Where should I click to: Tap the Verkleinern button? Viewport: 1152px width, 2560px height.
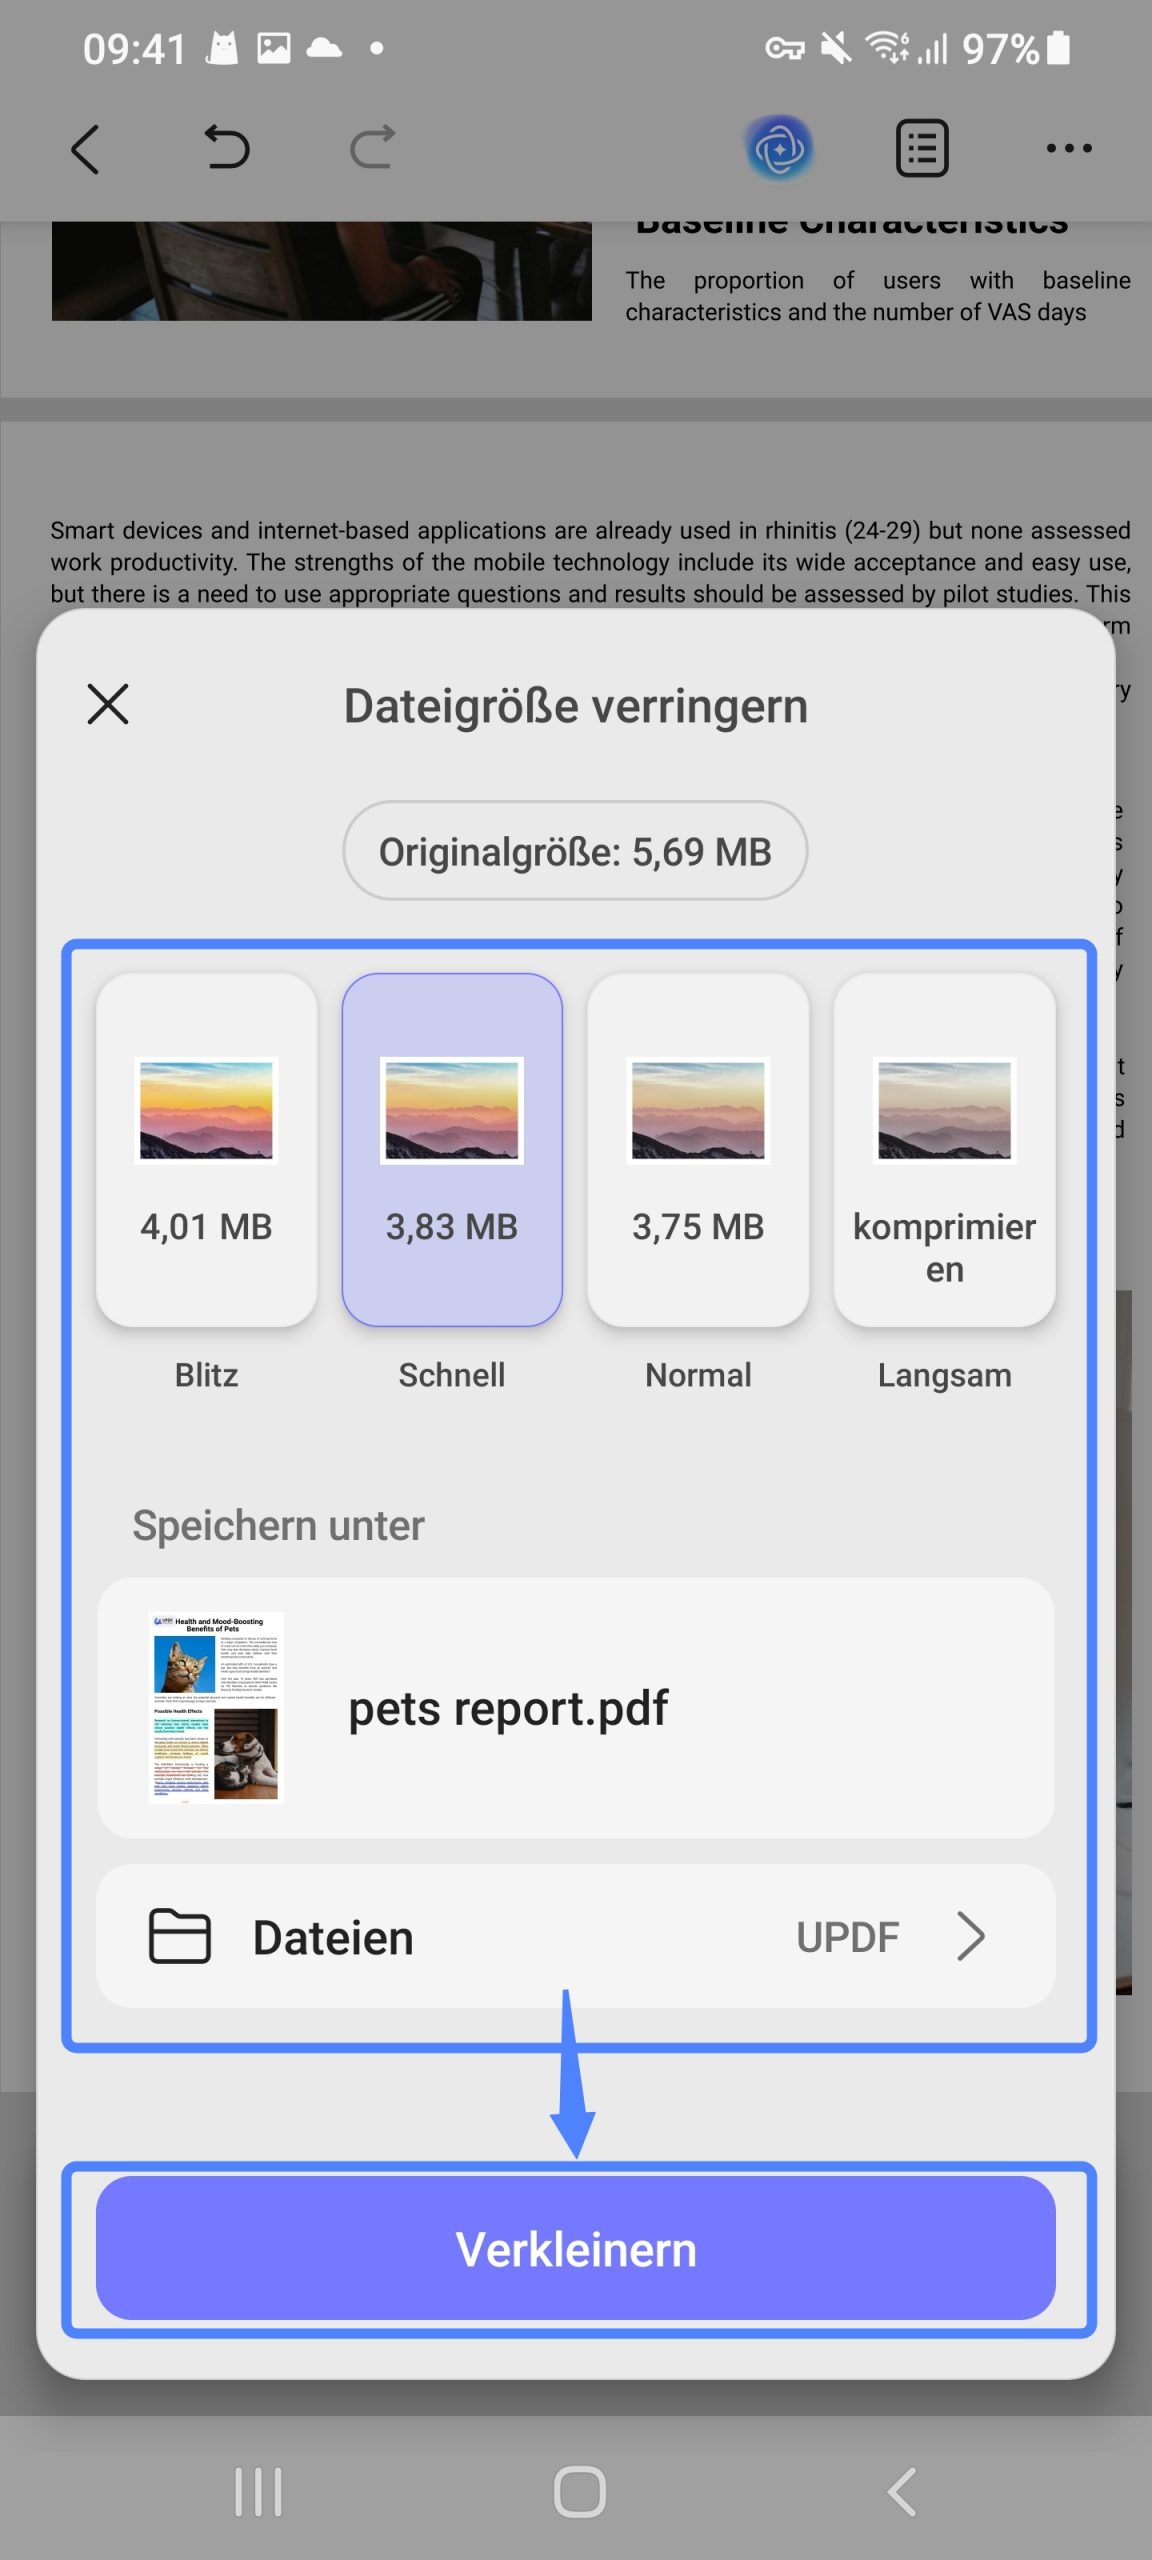pos(576,2248)
